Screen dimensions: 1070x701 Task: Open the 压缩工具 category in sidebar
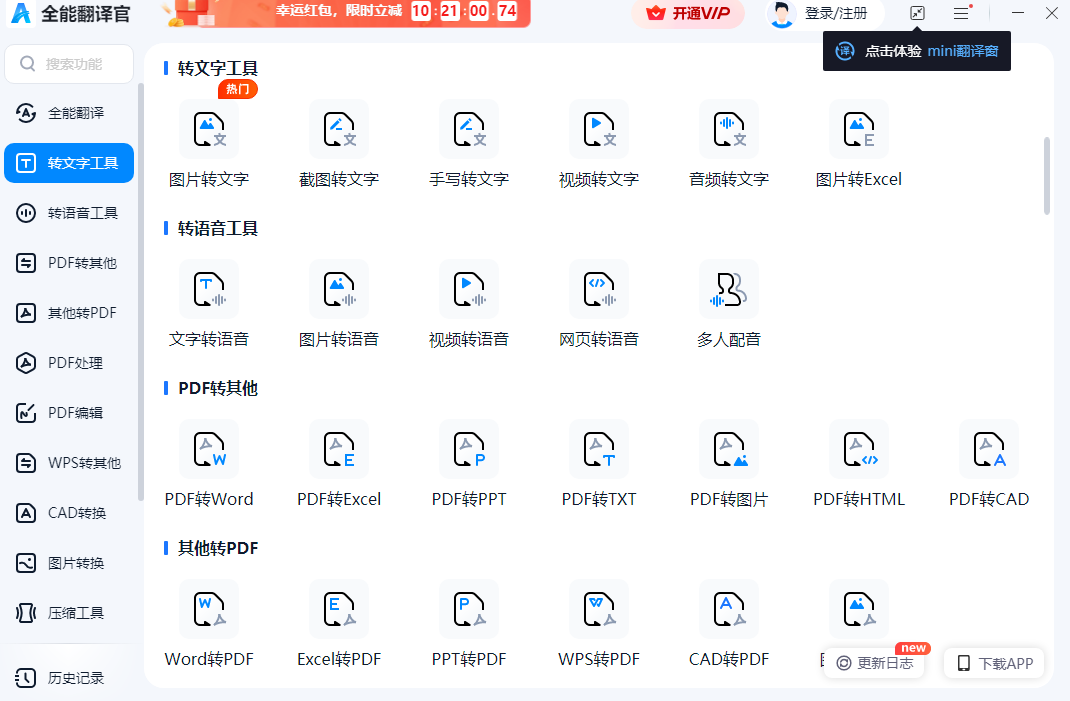(68, 612)
